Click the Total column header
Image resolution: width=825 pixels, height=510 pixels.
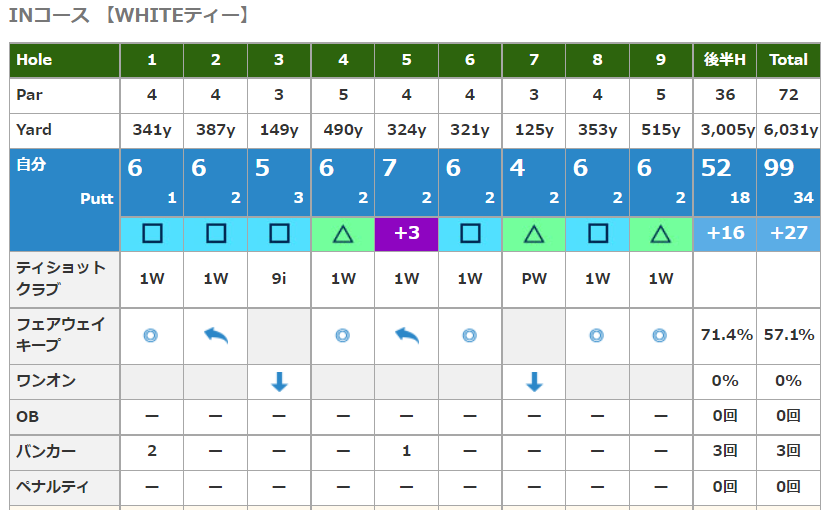[x=788, y=60]
